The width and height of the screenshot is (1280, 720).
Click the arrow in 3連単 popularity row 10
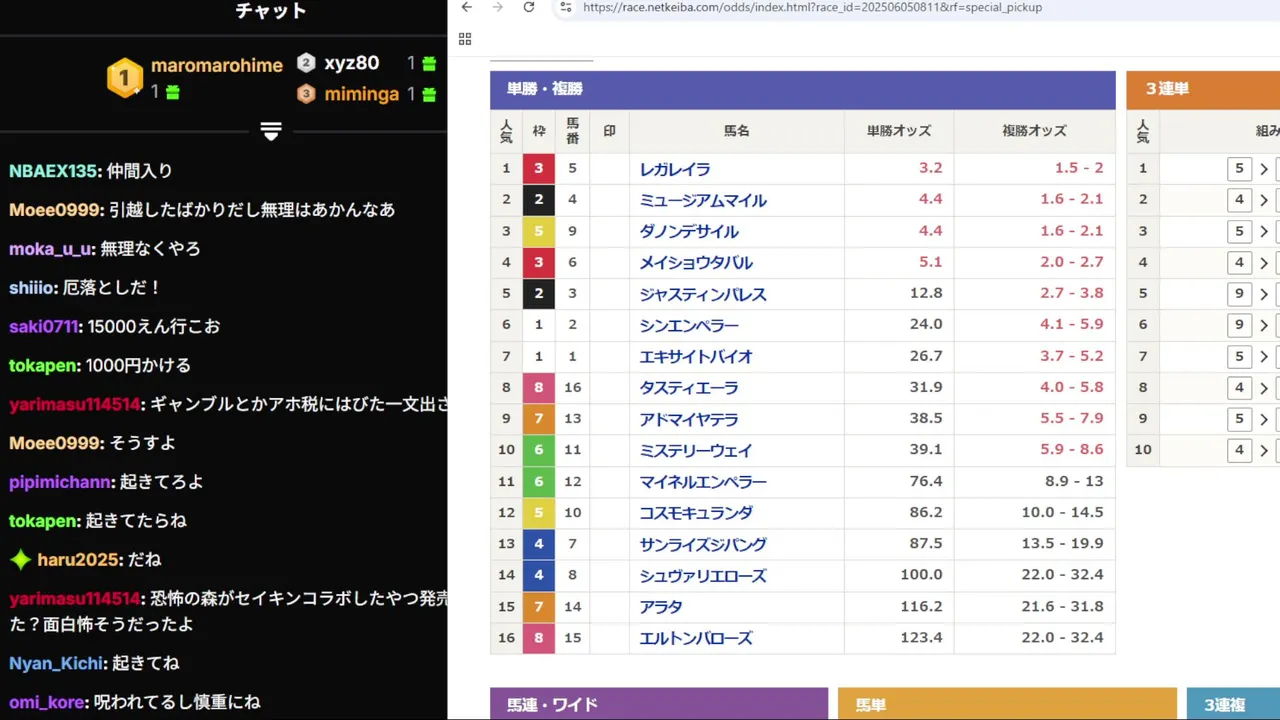click(x=1264, y=450)
